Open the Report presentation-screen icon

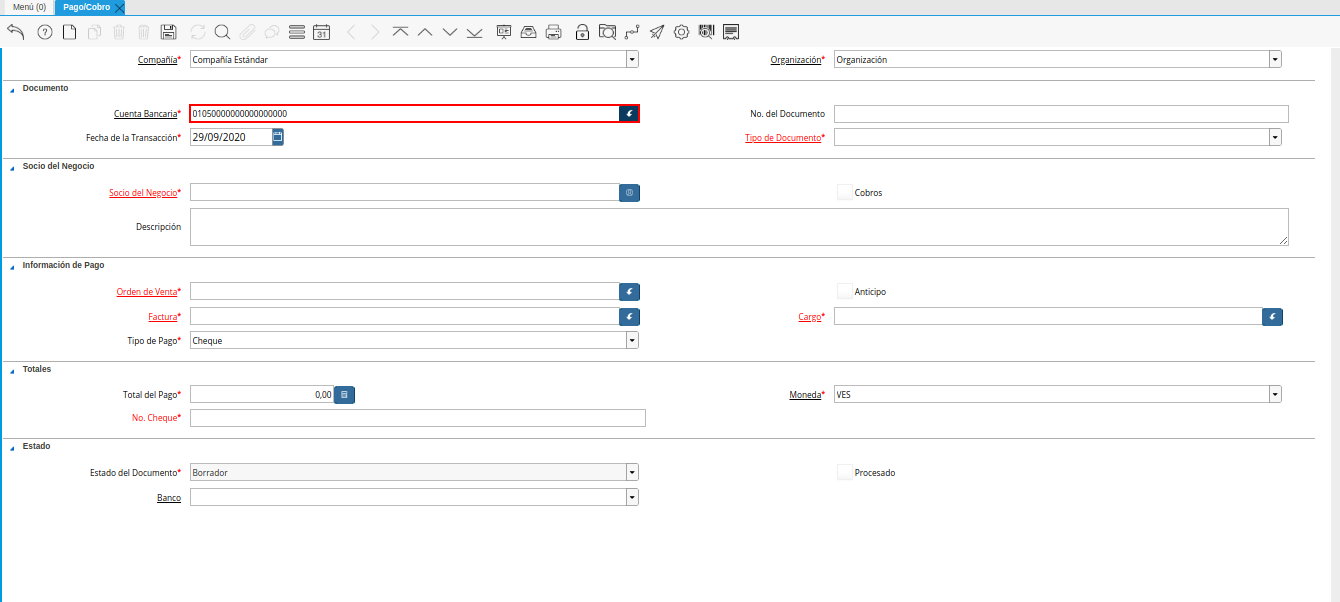[x=504, y=32]
